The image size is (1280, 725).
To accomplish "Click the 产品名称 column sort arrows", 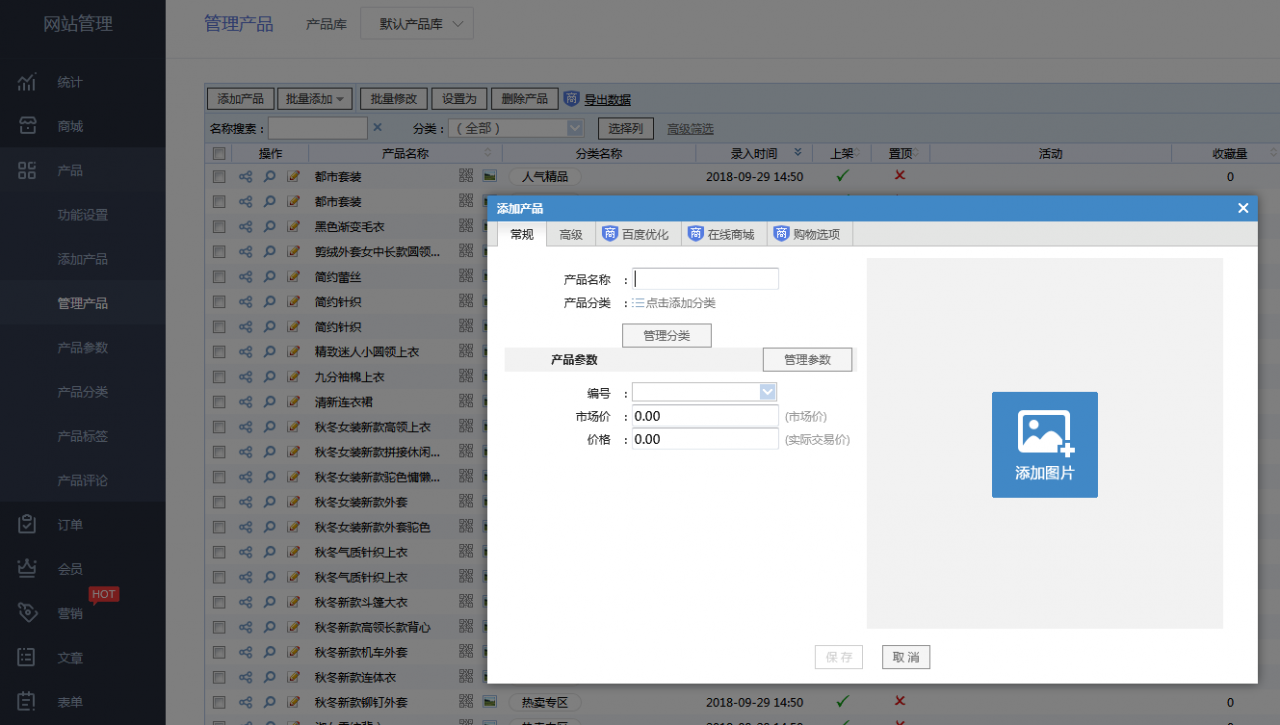I will point(489,153).
